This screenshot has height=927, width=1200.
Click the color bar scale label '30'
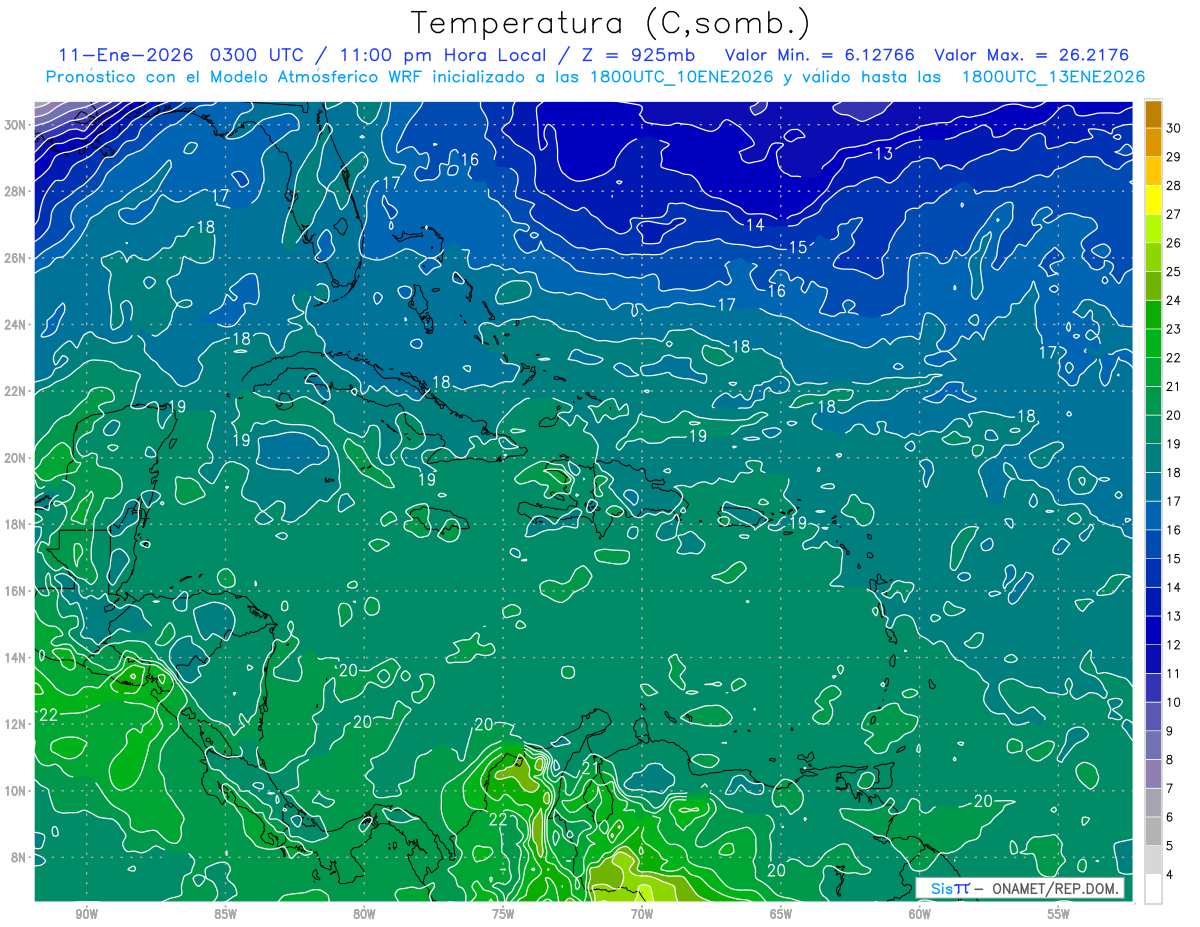click(x=1173, y=128)
